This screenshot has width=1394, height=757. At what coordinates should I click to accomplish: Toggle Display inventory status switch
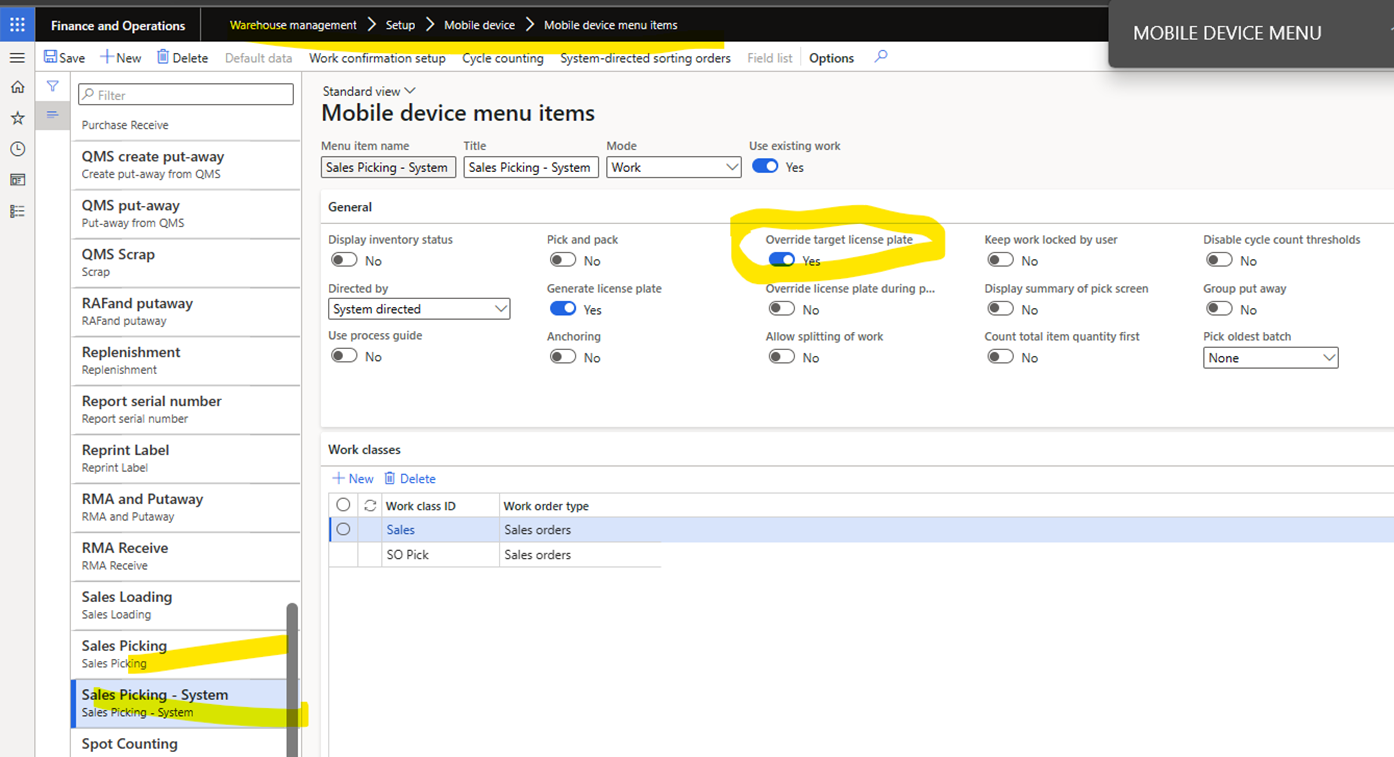[344, 260]
